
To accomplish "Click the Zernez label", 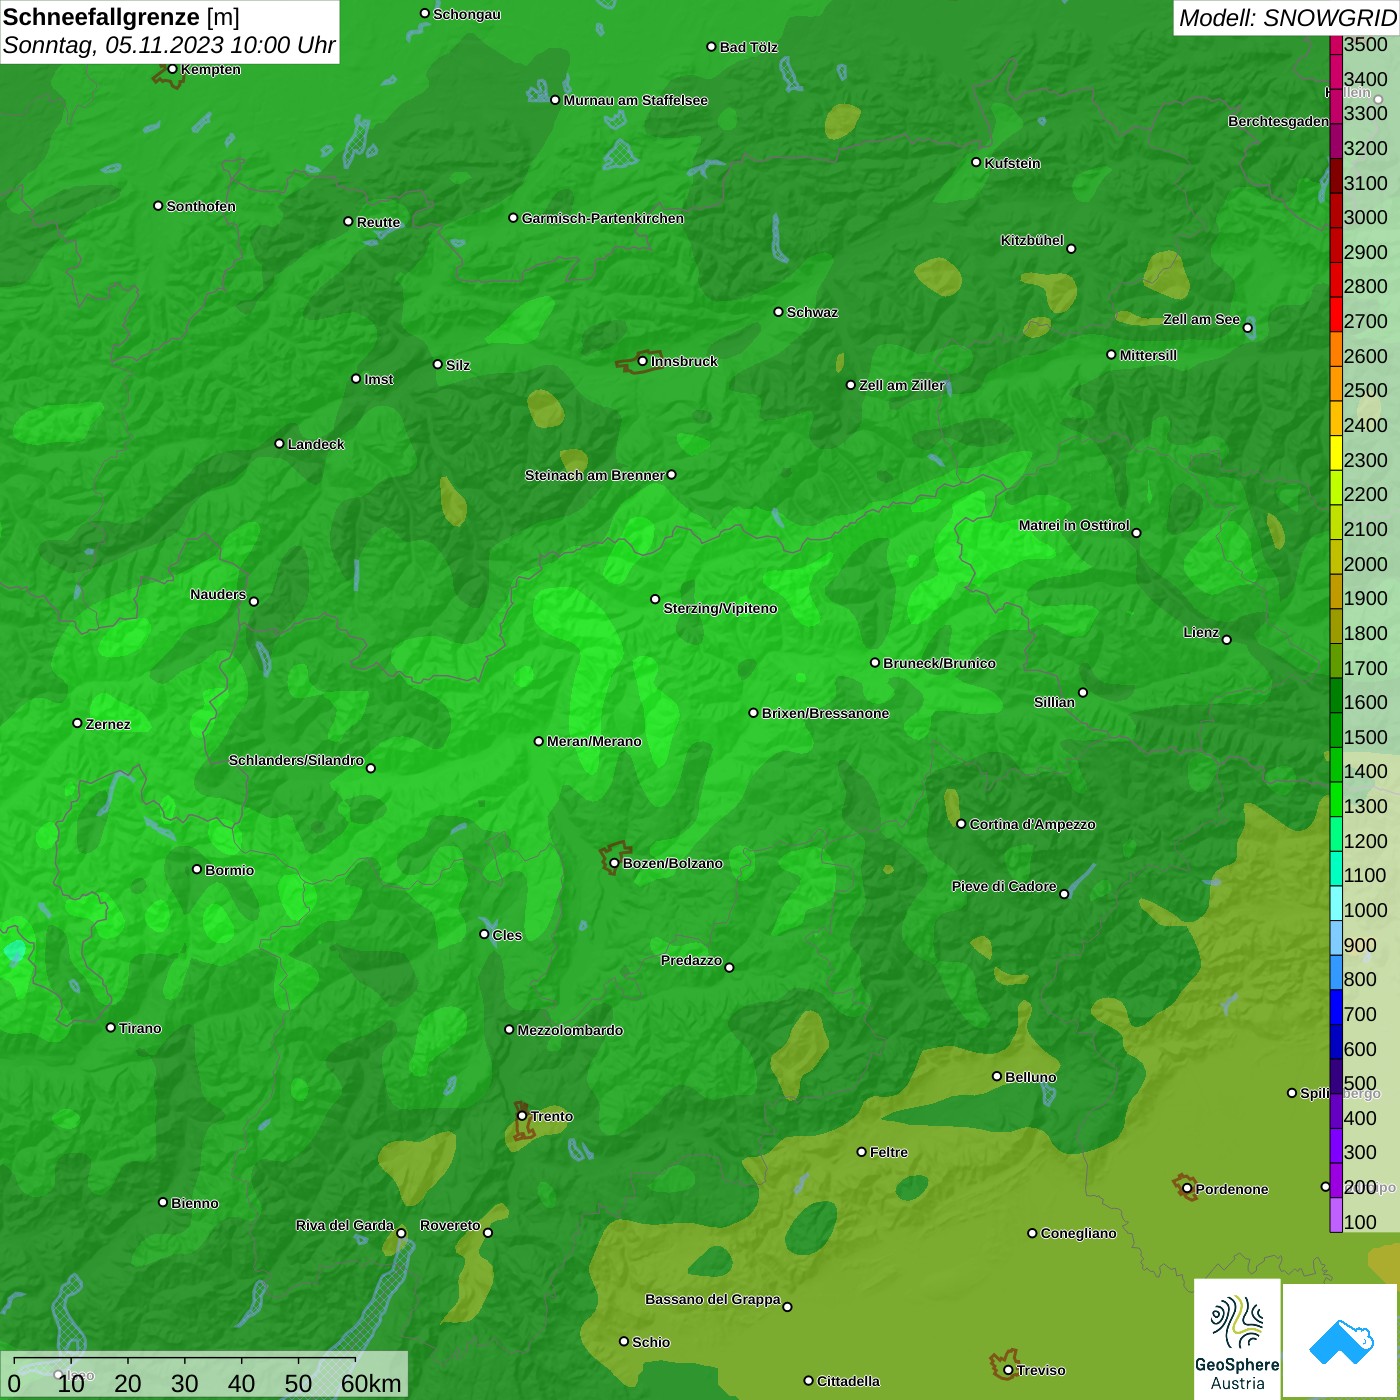I will click(108, 724).
